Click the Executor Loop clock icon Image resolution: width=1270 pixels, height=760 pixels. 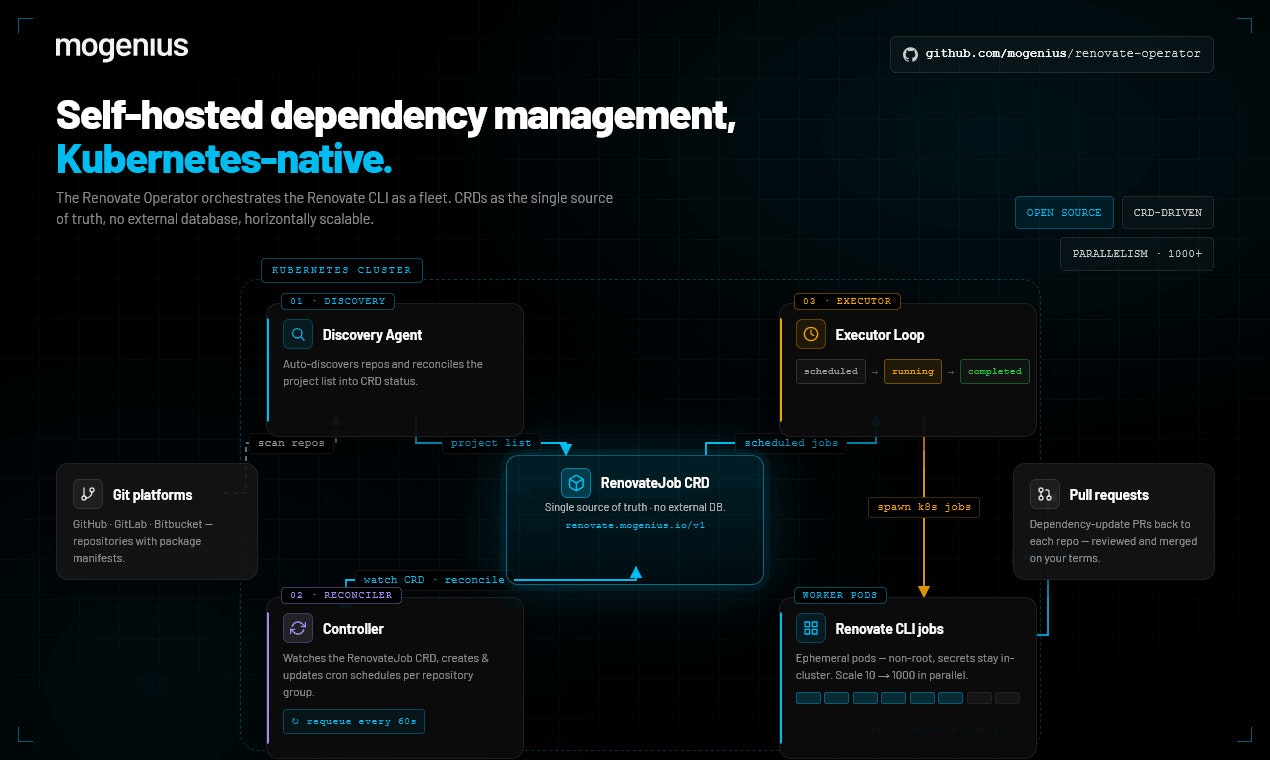click(811, 335)
